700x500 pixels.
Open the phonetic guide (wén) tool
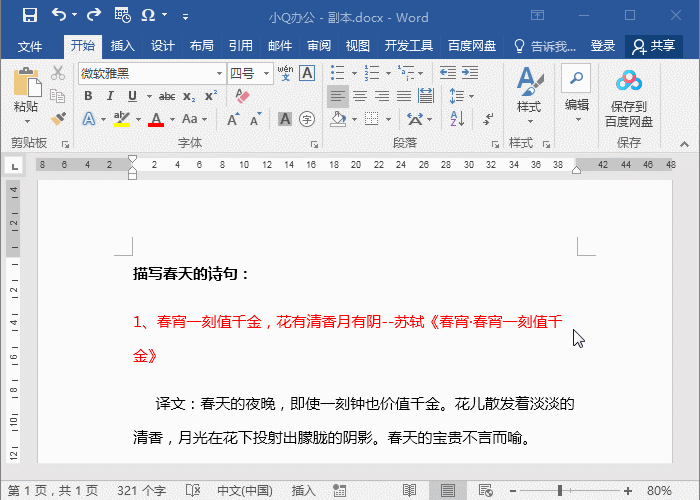285,73
